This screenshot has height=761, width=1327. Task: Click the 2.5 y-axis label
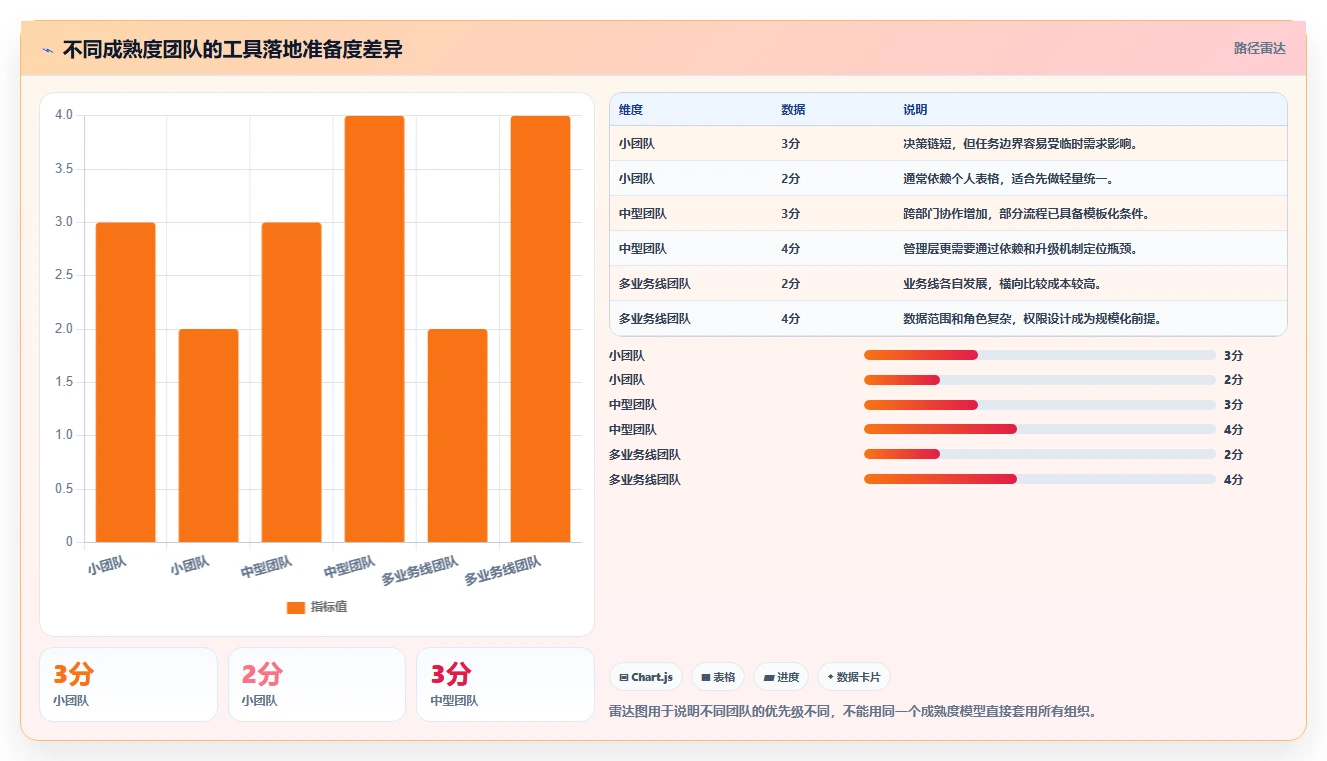pyautogui.click(x=64, y=275)
